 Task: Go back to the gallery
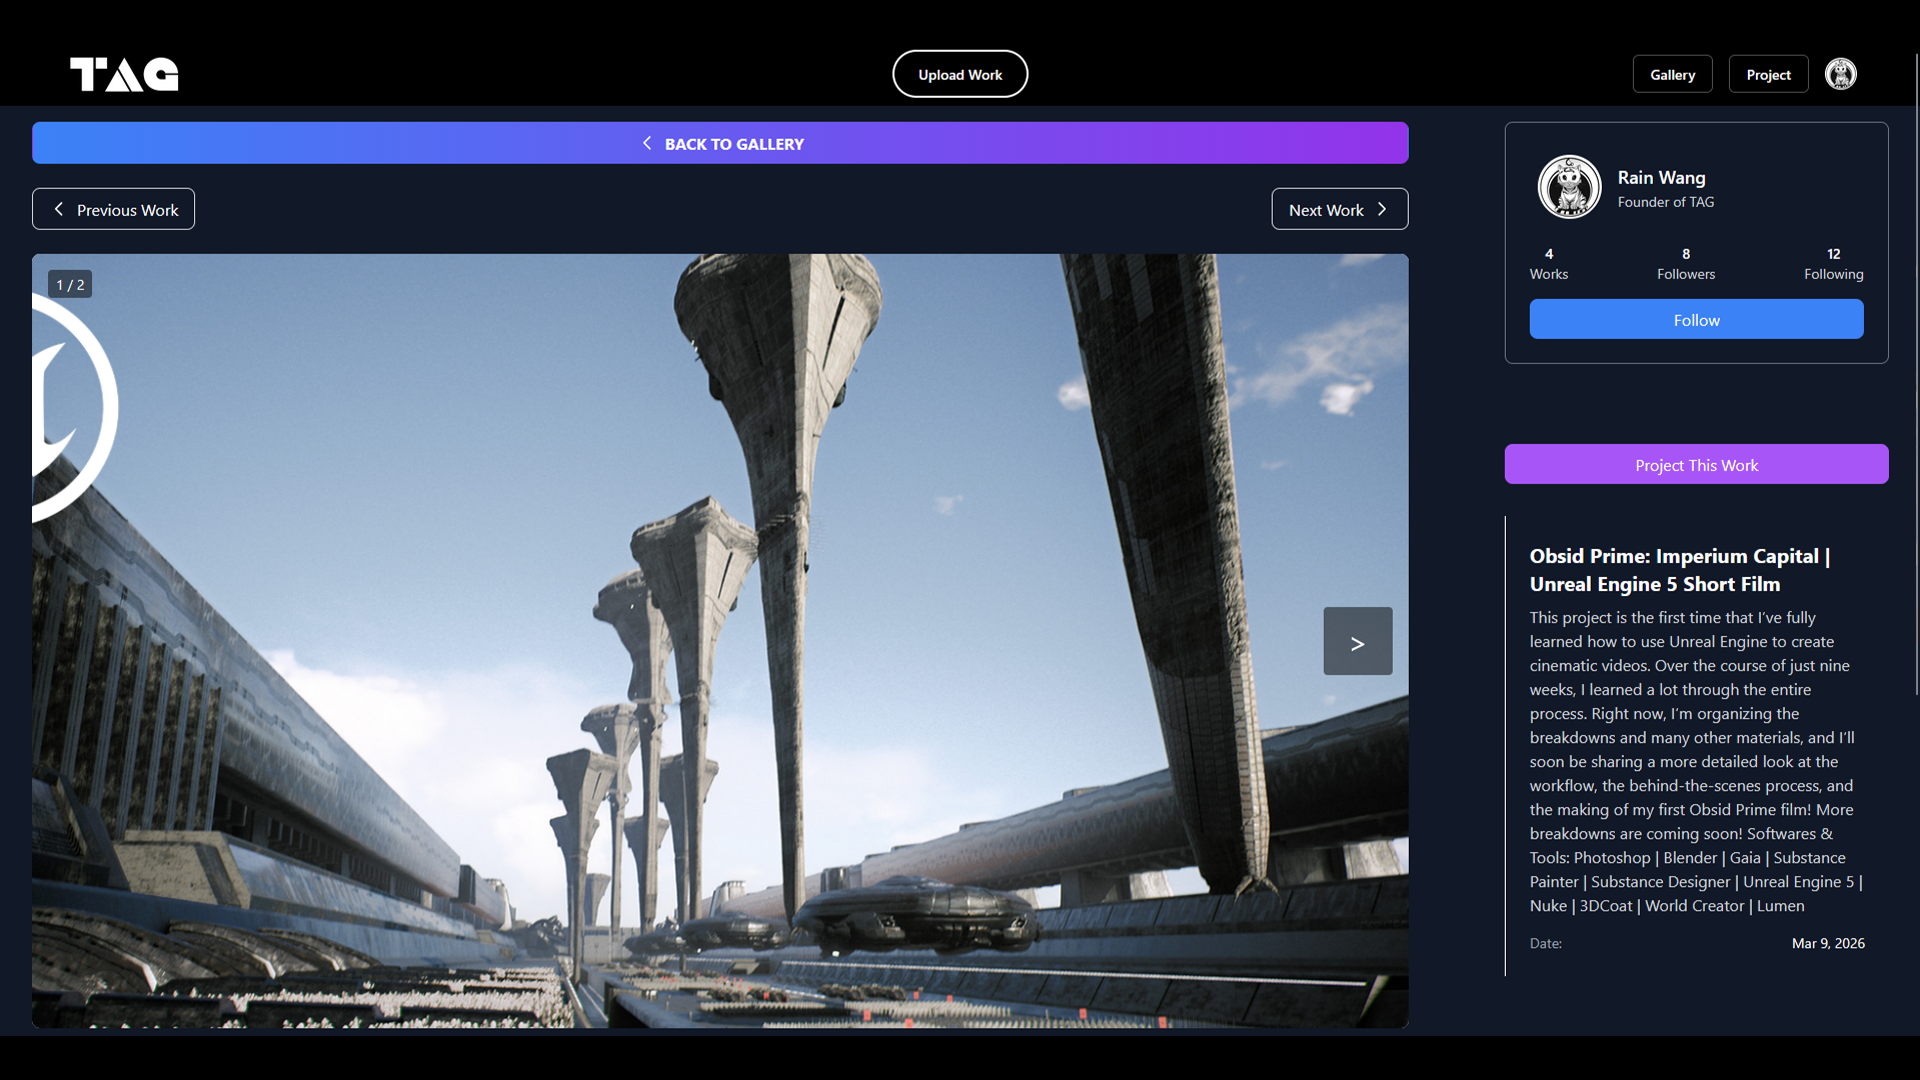pyautogui.click(x=720, y=143)
